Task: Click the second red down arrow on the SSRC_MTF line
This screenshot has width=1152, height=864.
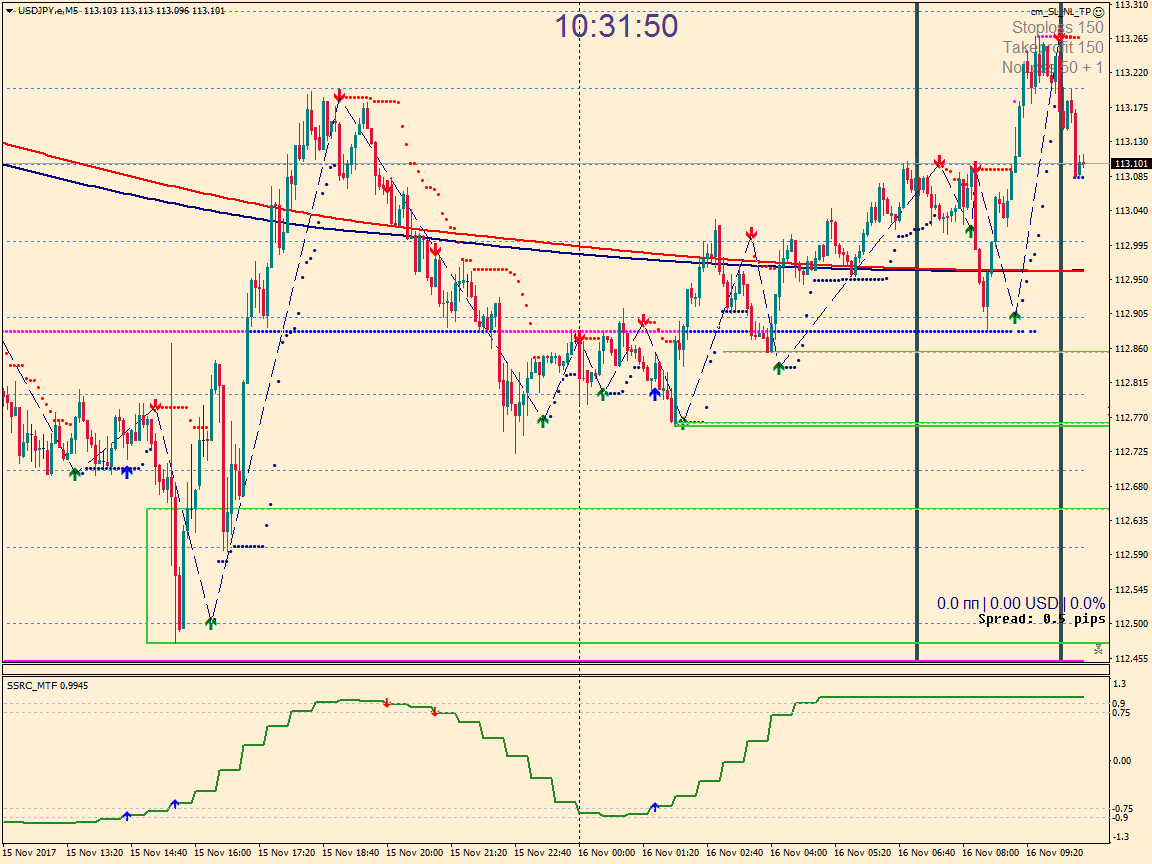Action: [434, 712]
